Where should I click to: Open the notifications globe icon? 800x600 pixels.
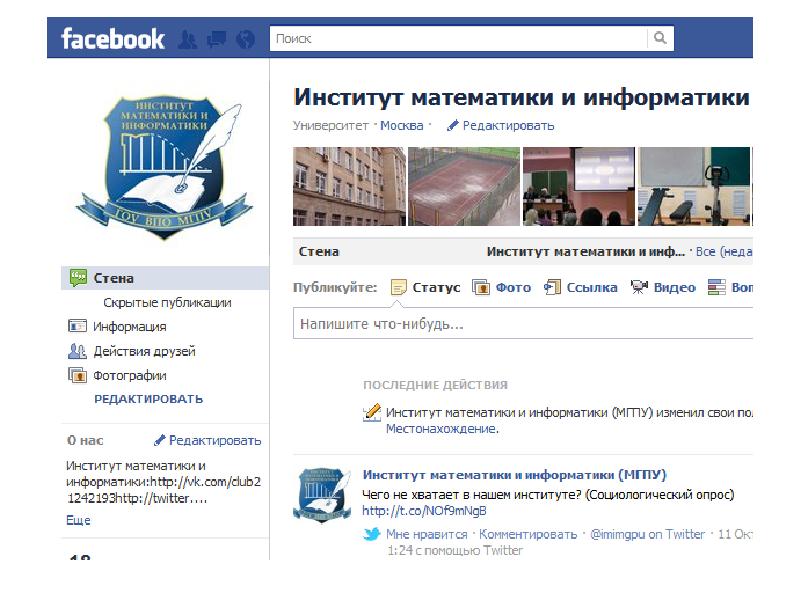(246, 39)
